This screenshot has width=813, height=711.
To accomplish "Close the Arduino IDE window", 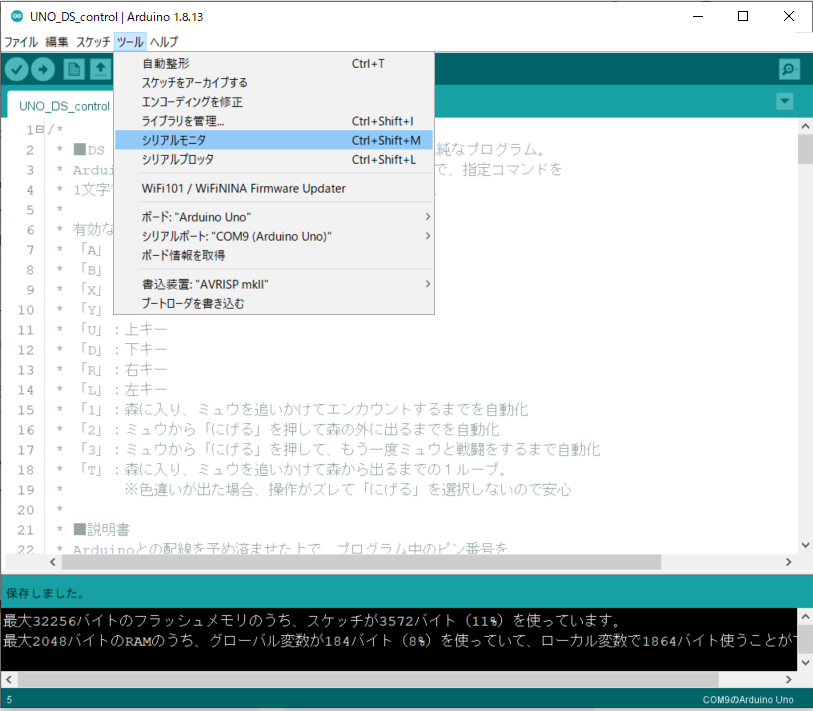I will coord(789,17).
